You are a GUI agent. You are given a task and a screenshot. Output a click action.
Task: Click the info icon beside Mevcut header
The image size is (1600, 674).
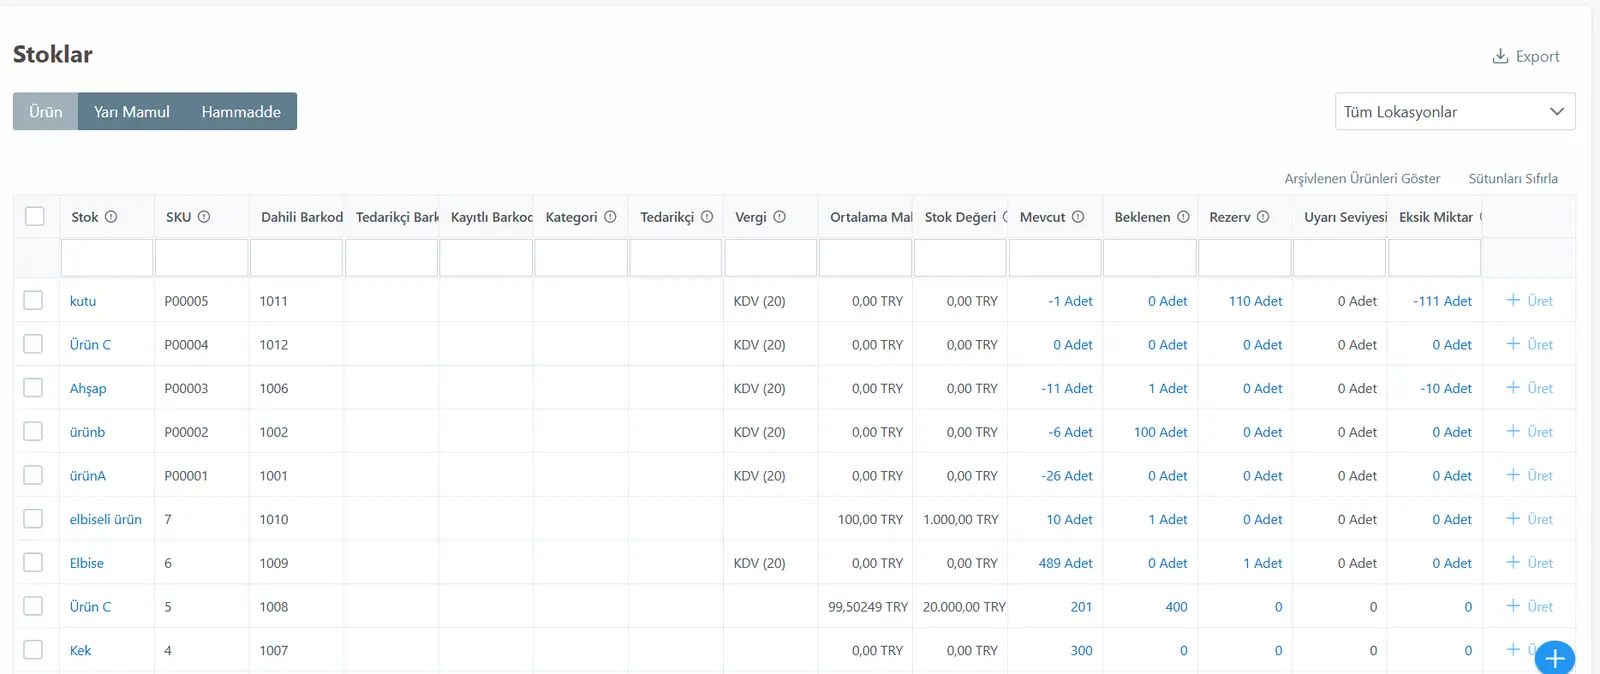pyautogui.click(x=1078, y=217)
